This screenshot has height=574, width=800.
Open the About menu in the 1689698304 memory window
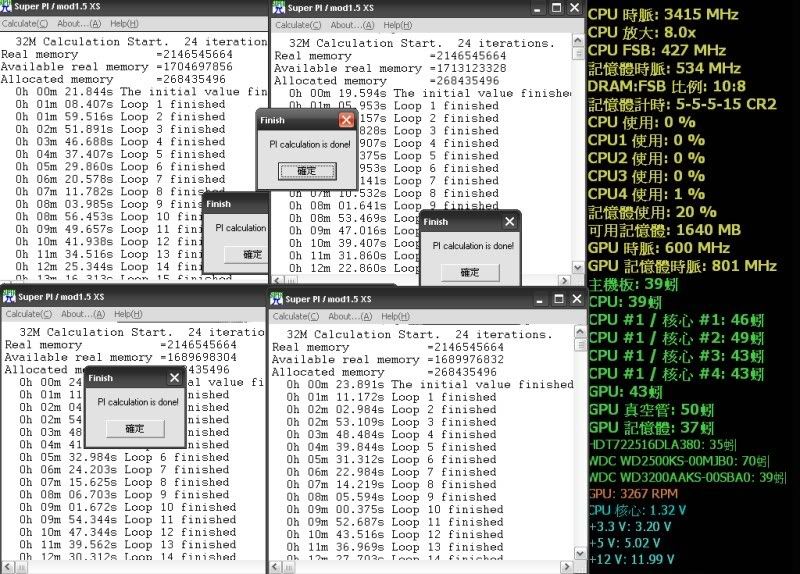coord(83,314)
